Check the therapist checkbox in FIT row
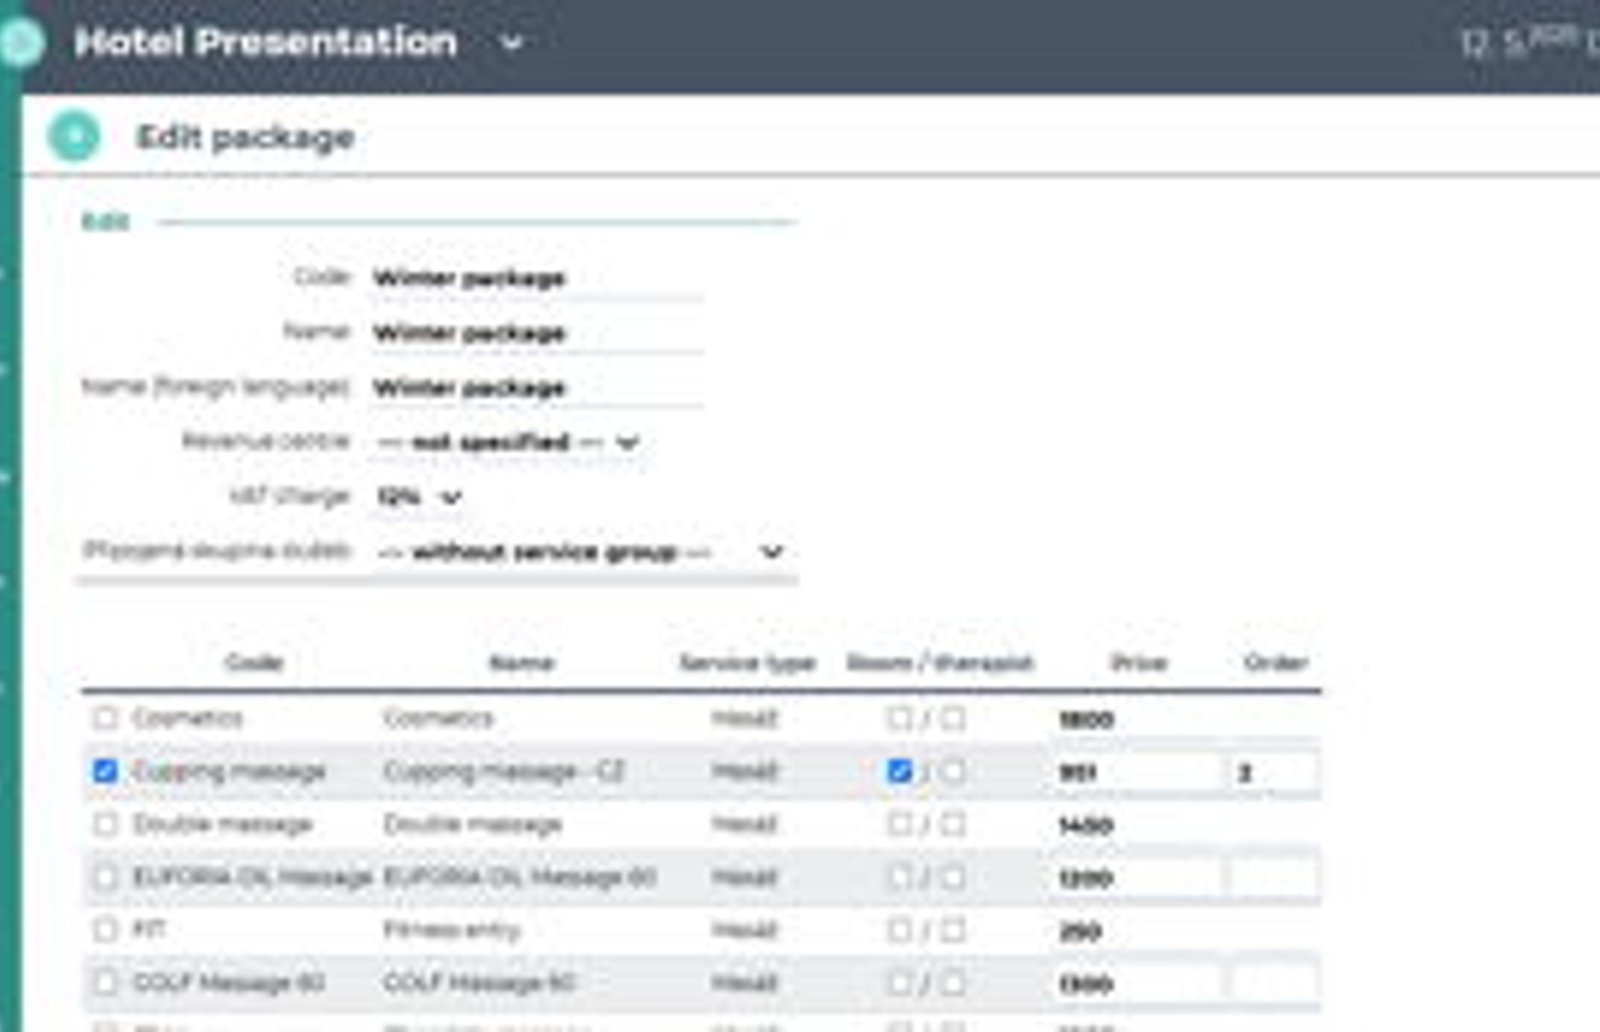 click(x=953, y=930)
